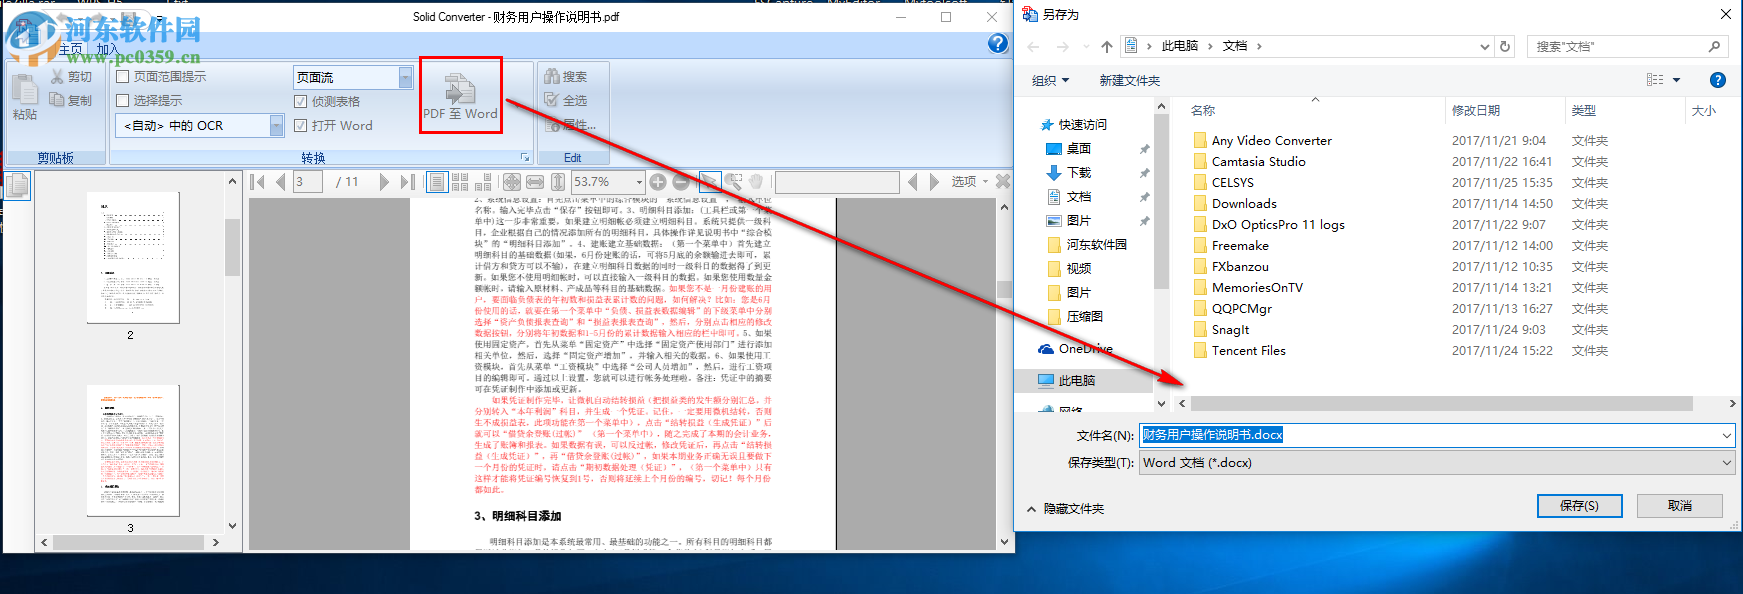Viewport: 1743px width, 594px height.
Task: Click the find next arrow
Action: 934,182
